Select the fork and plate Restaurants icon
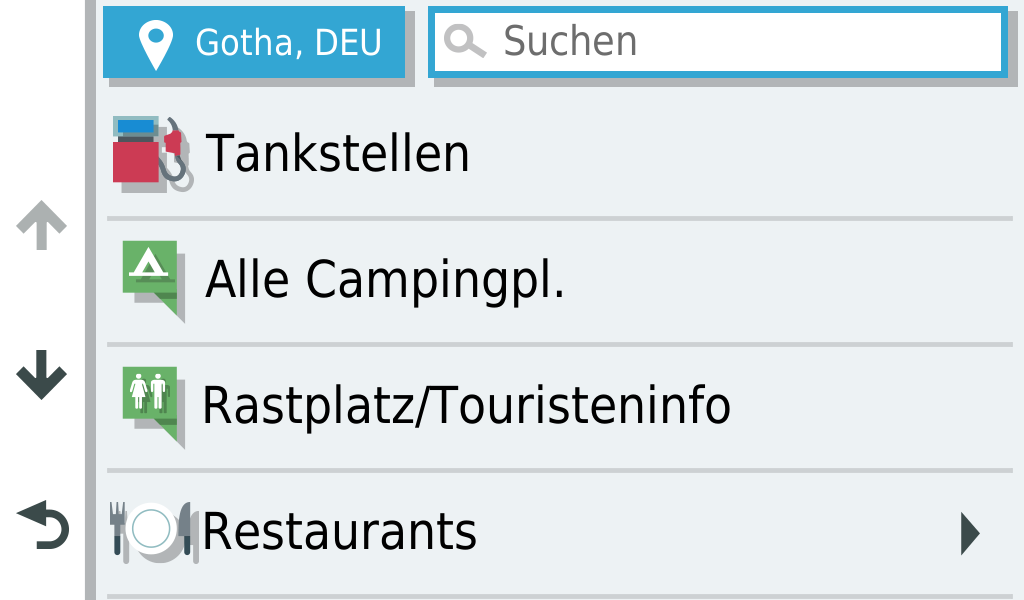The height and width of the screenshot is (600, 1024). [x=151, y=530]
